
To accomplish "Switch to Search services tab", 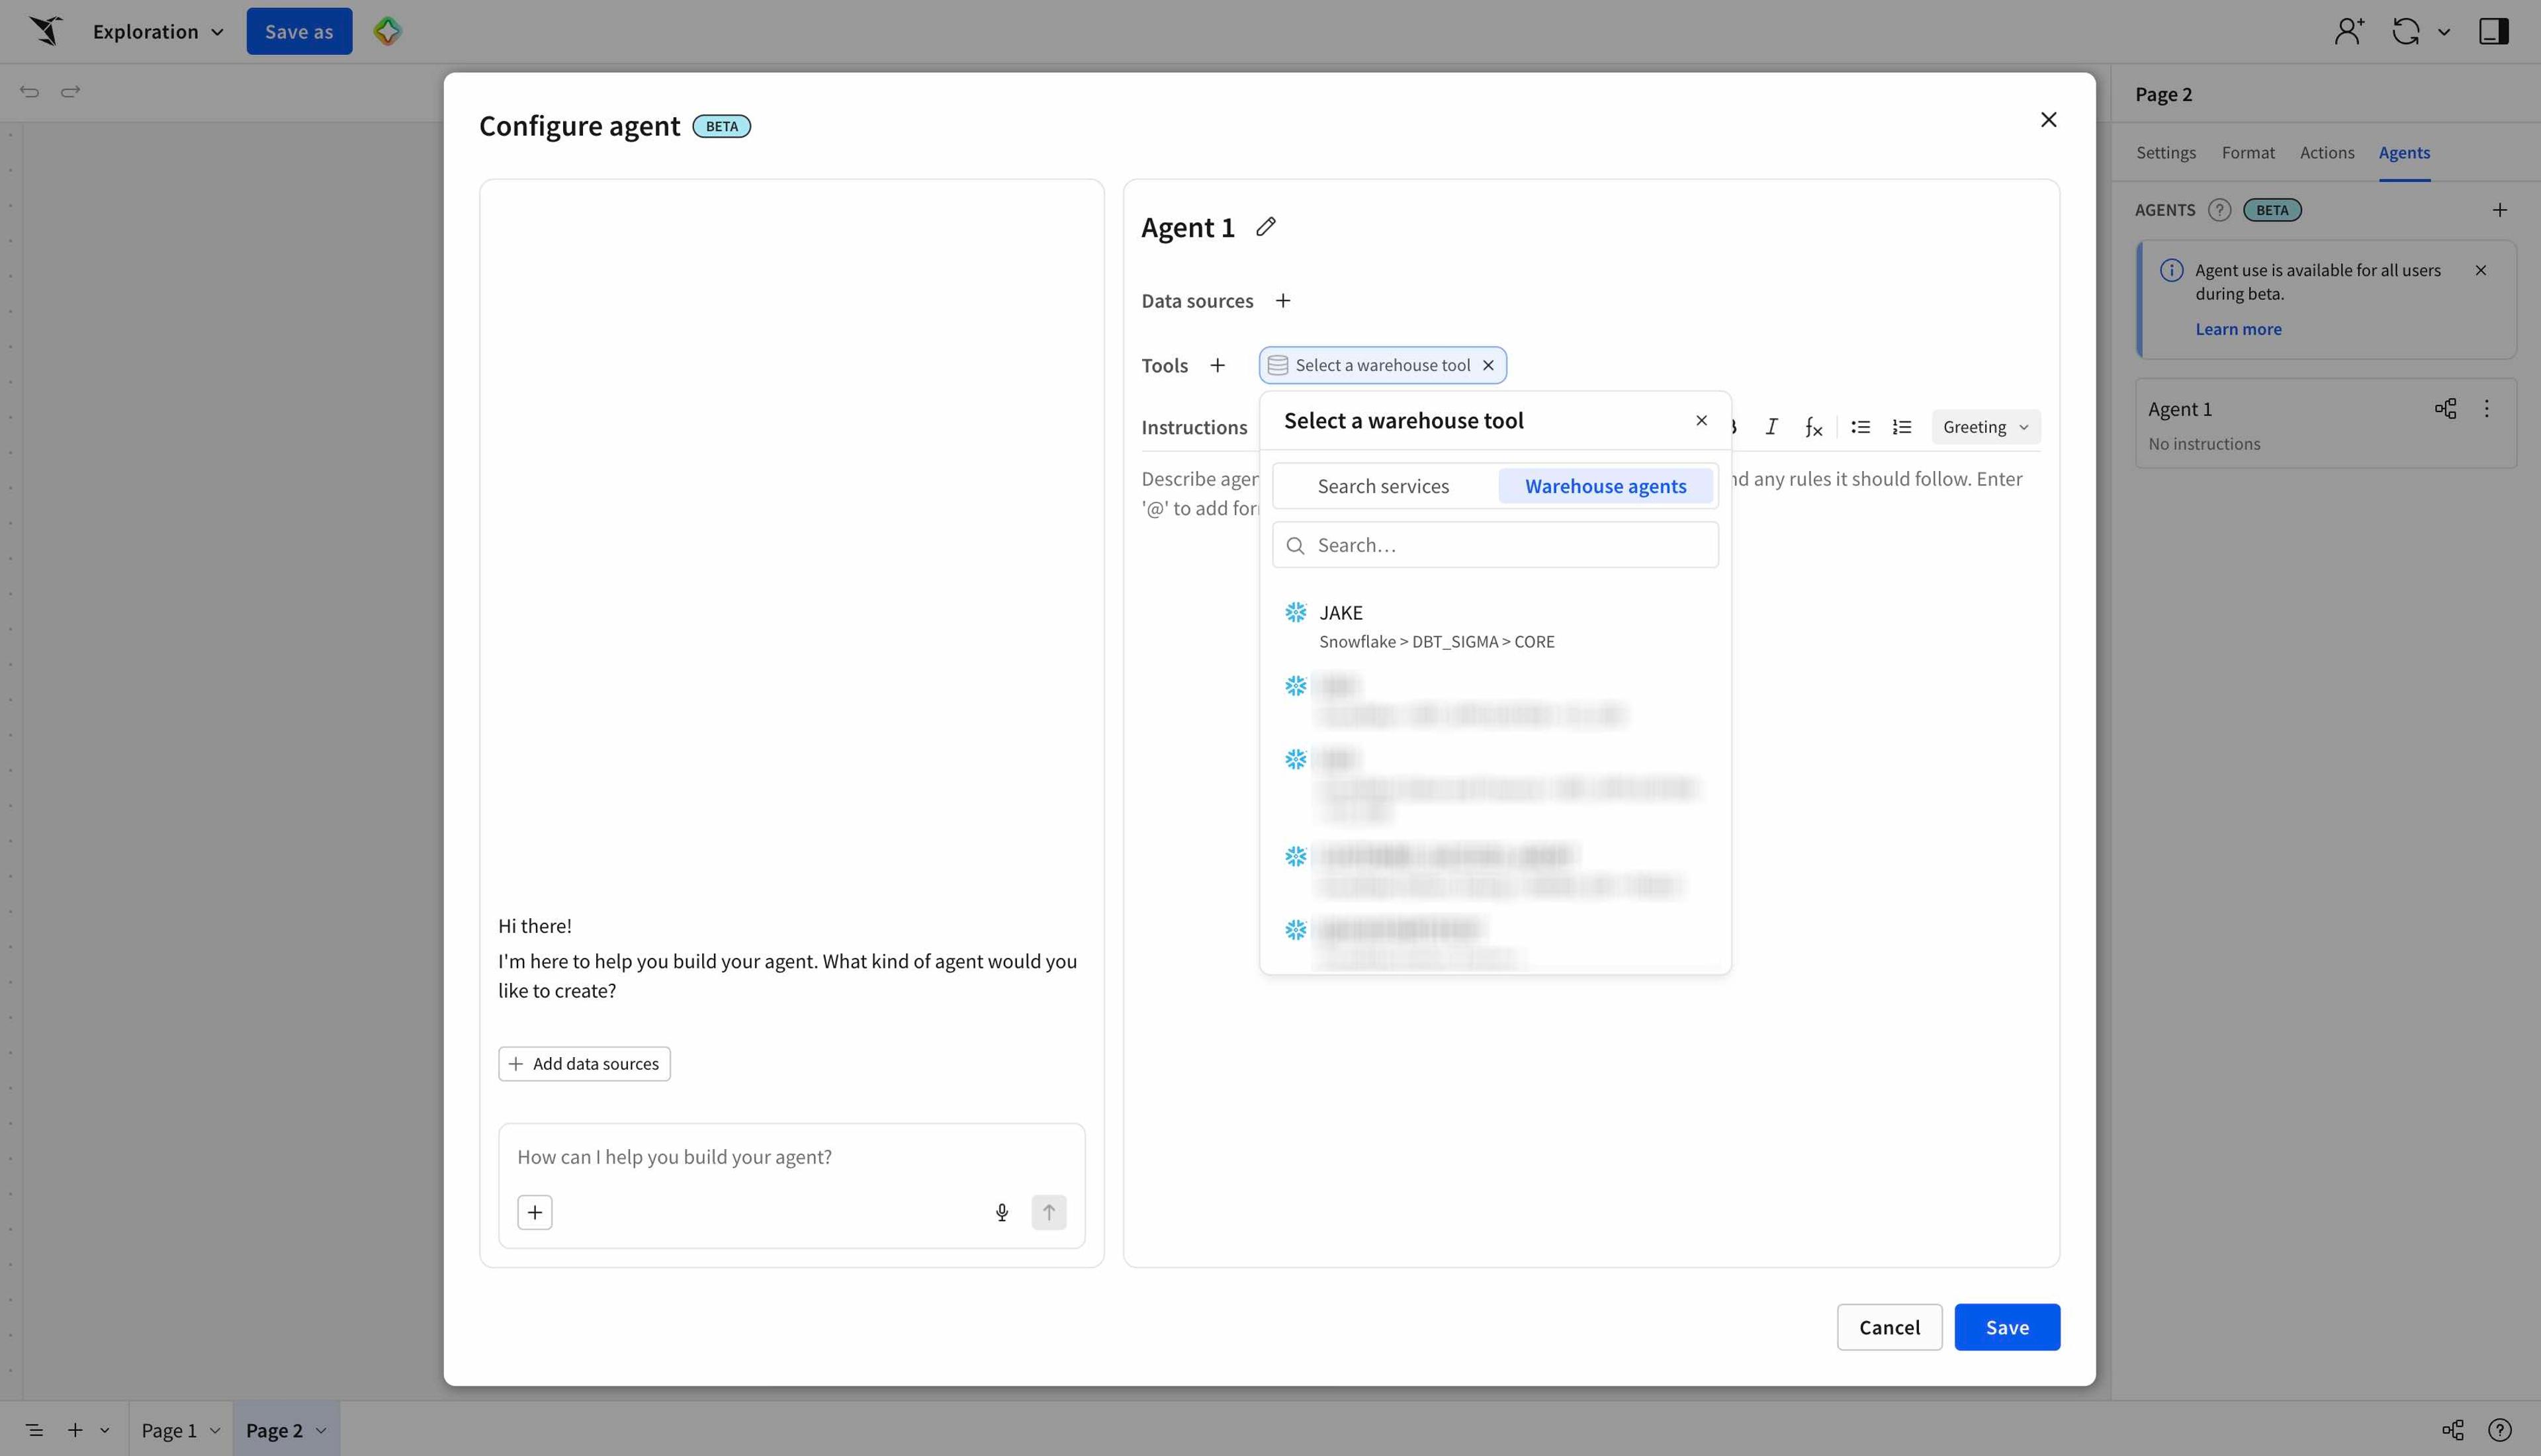I will [x=1383, y=487].
